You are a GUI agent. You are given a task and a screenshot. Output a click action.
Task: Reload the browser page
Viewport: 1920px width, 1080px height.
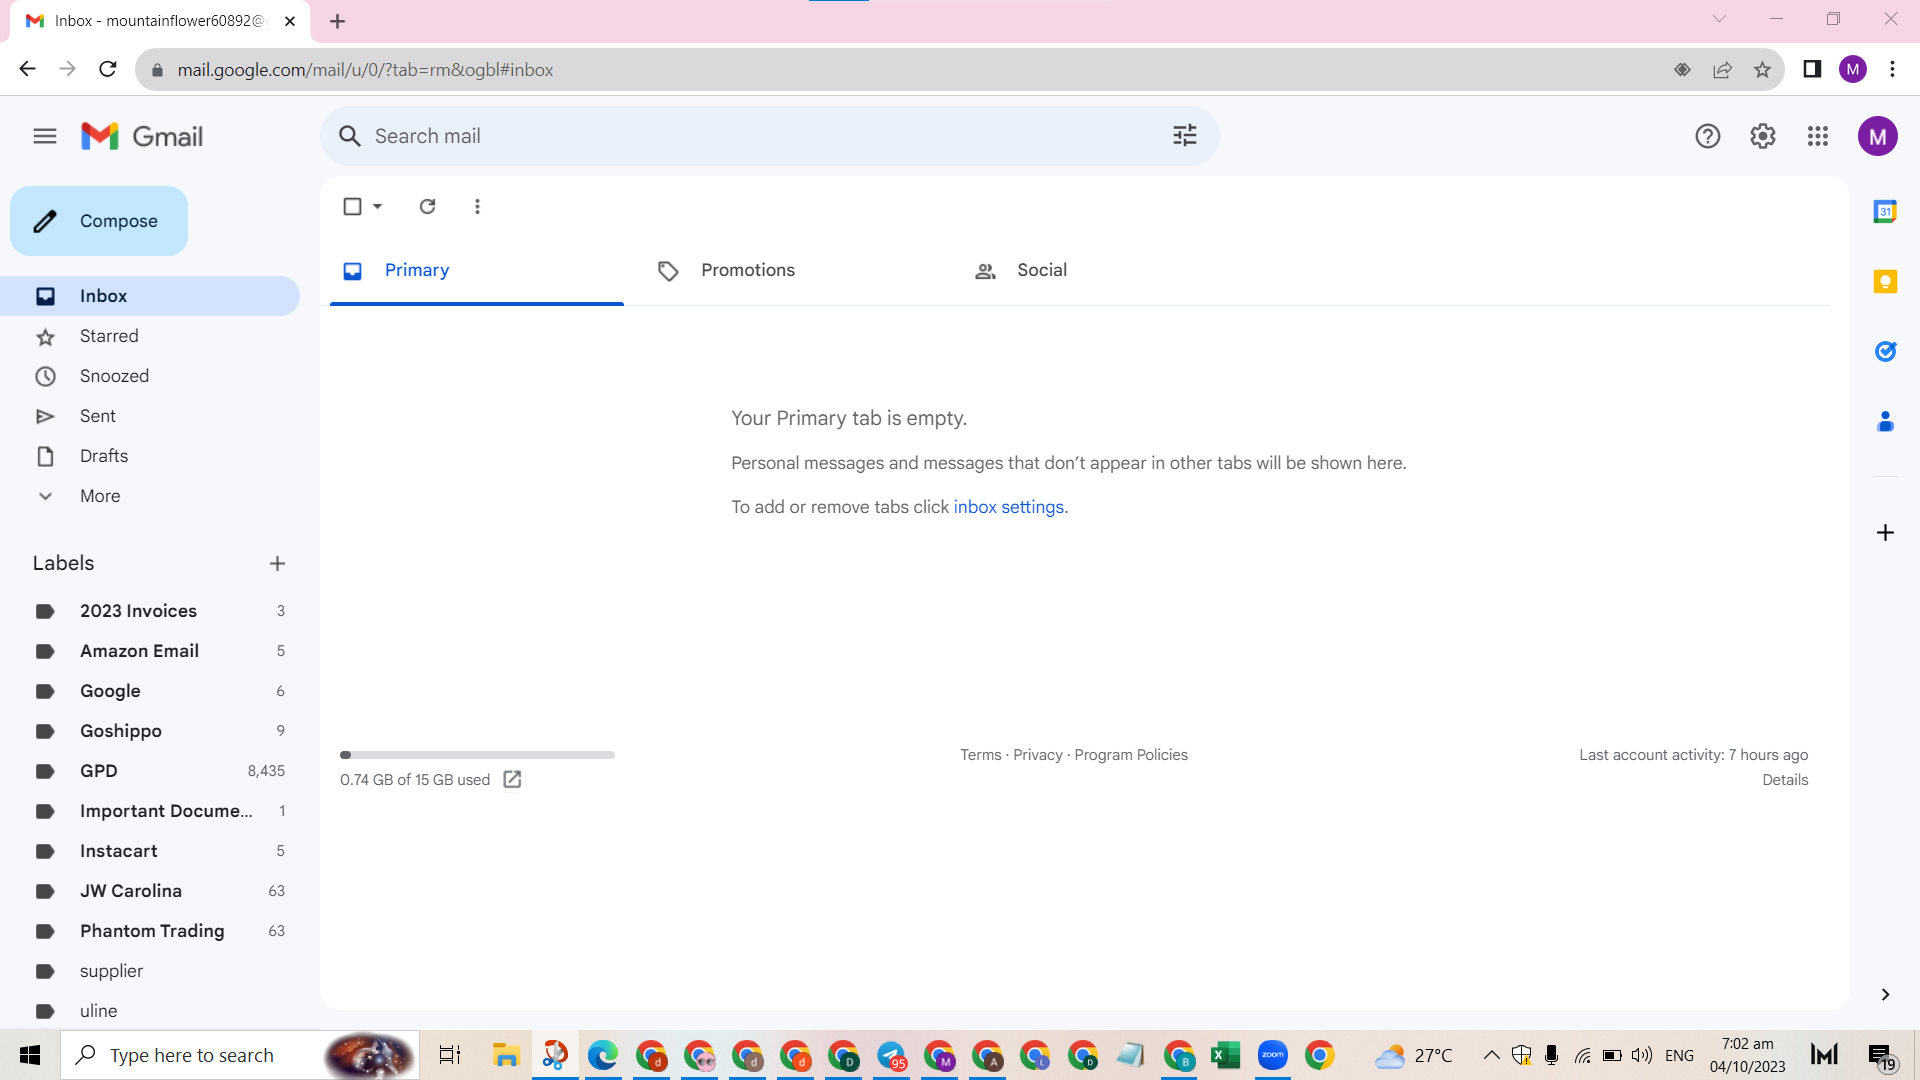click(x=108, y=69)
